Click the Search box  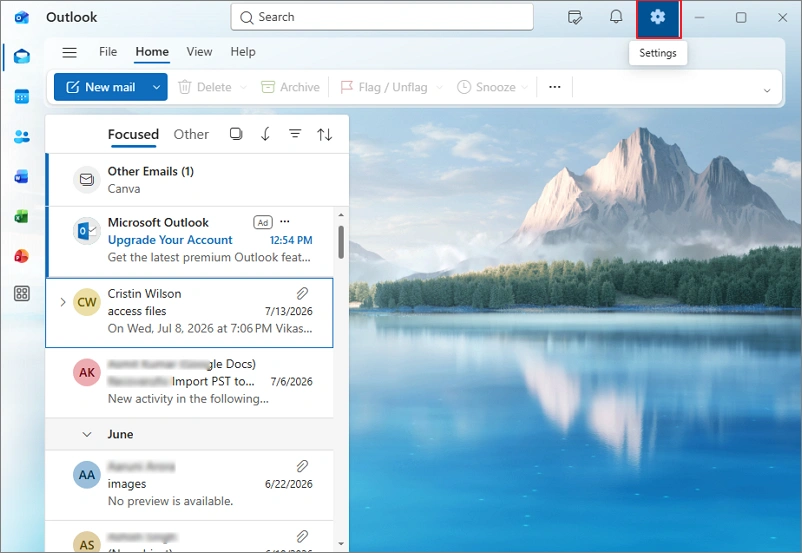point(382,17)
